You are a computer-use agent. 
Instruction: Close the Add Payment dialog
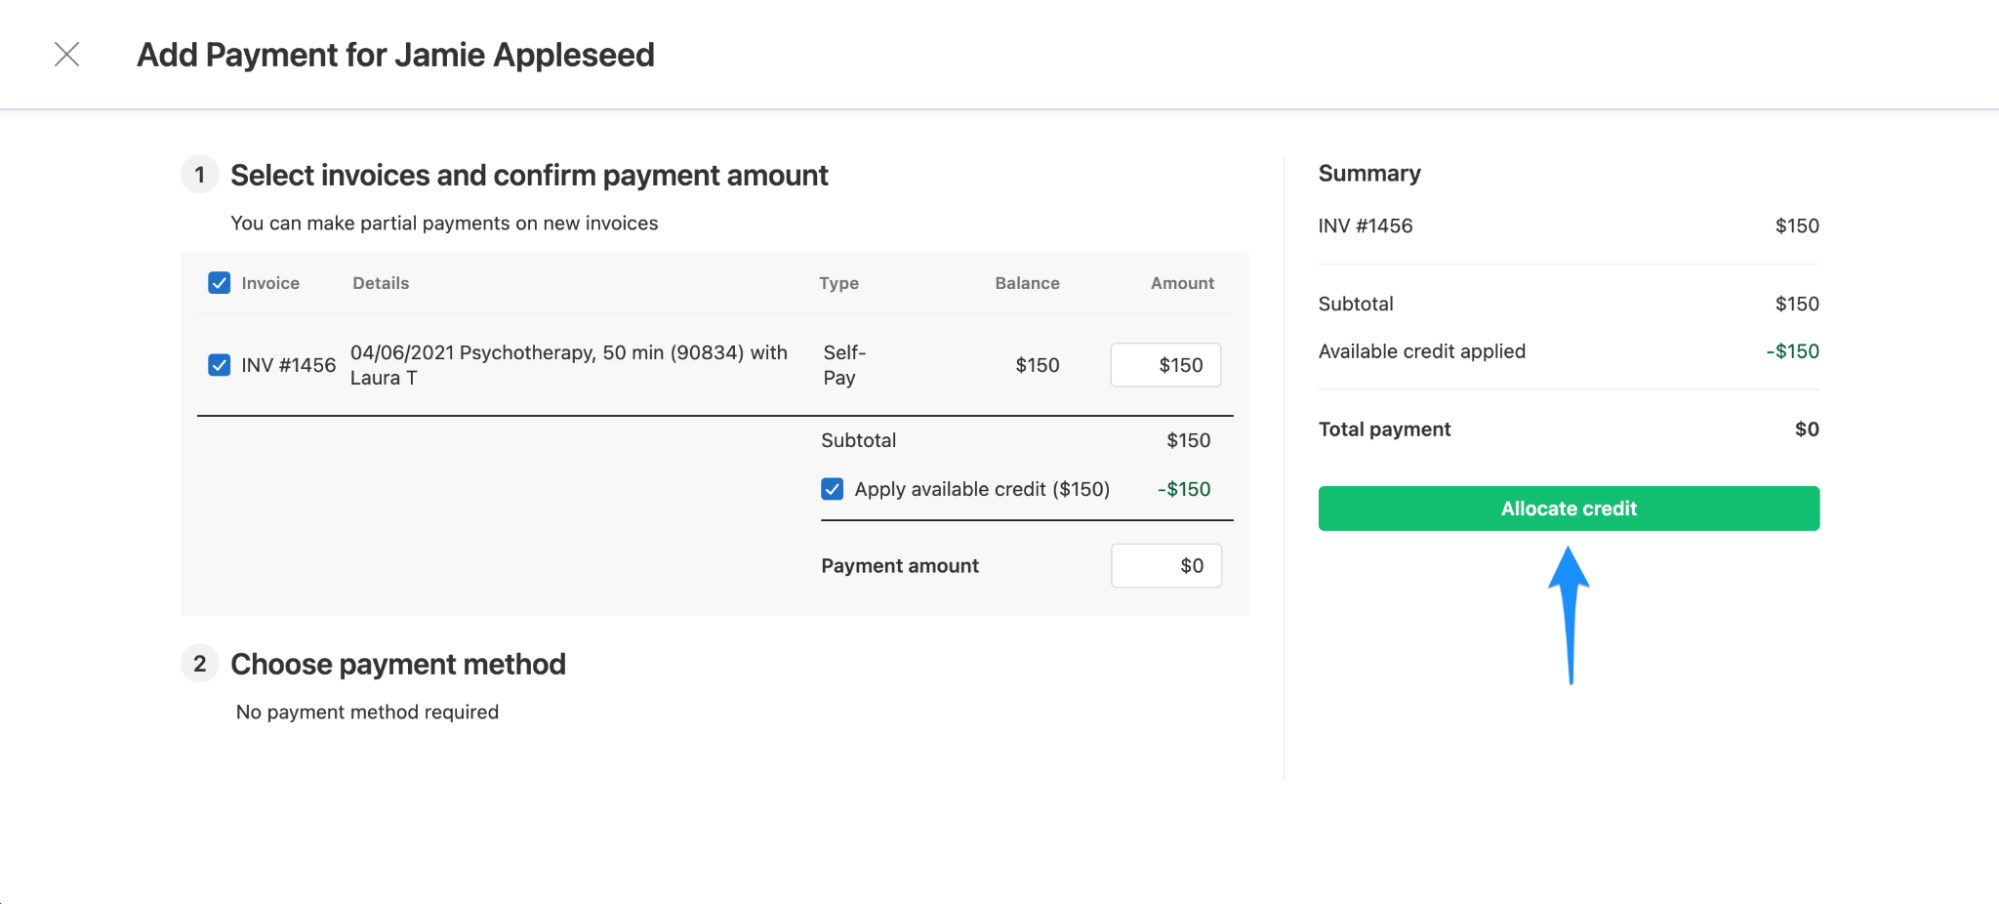67,54
